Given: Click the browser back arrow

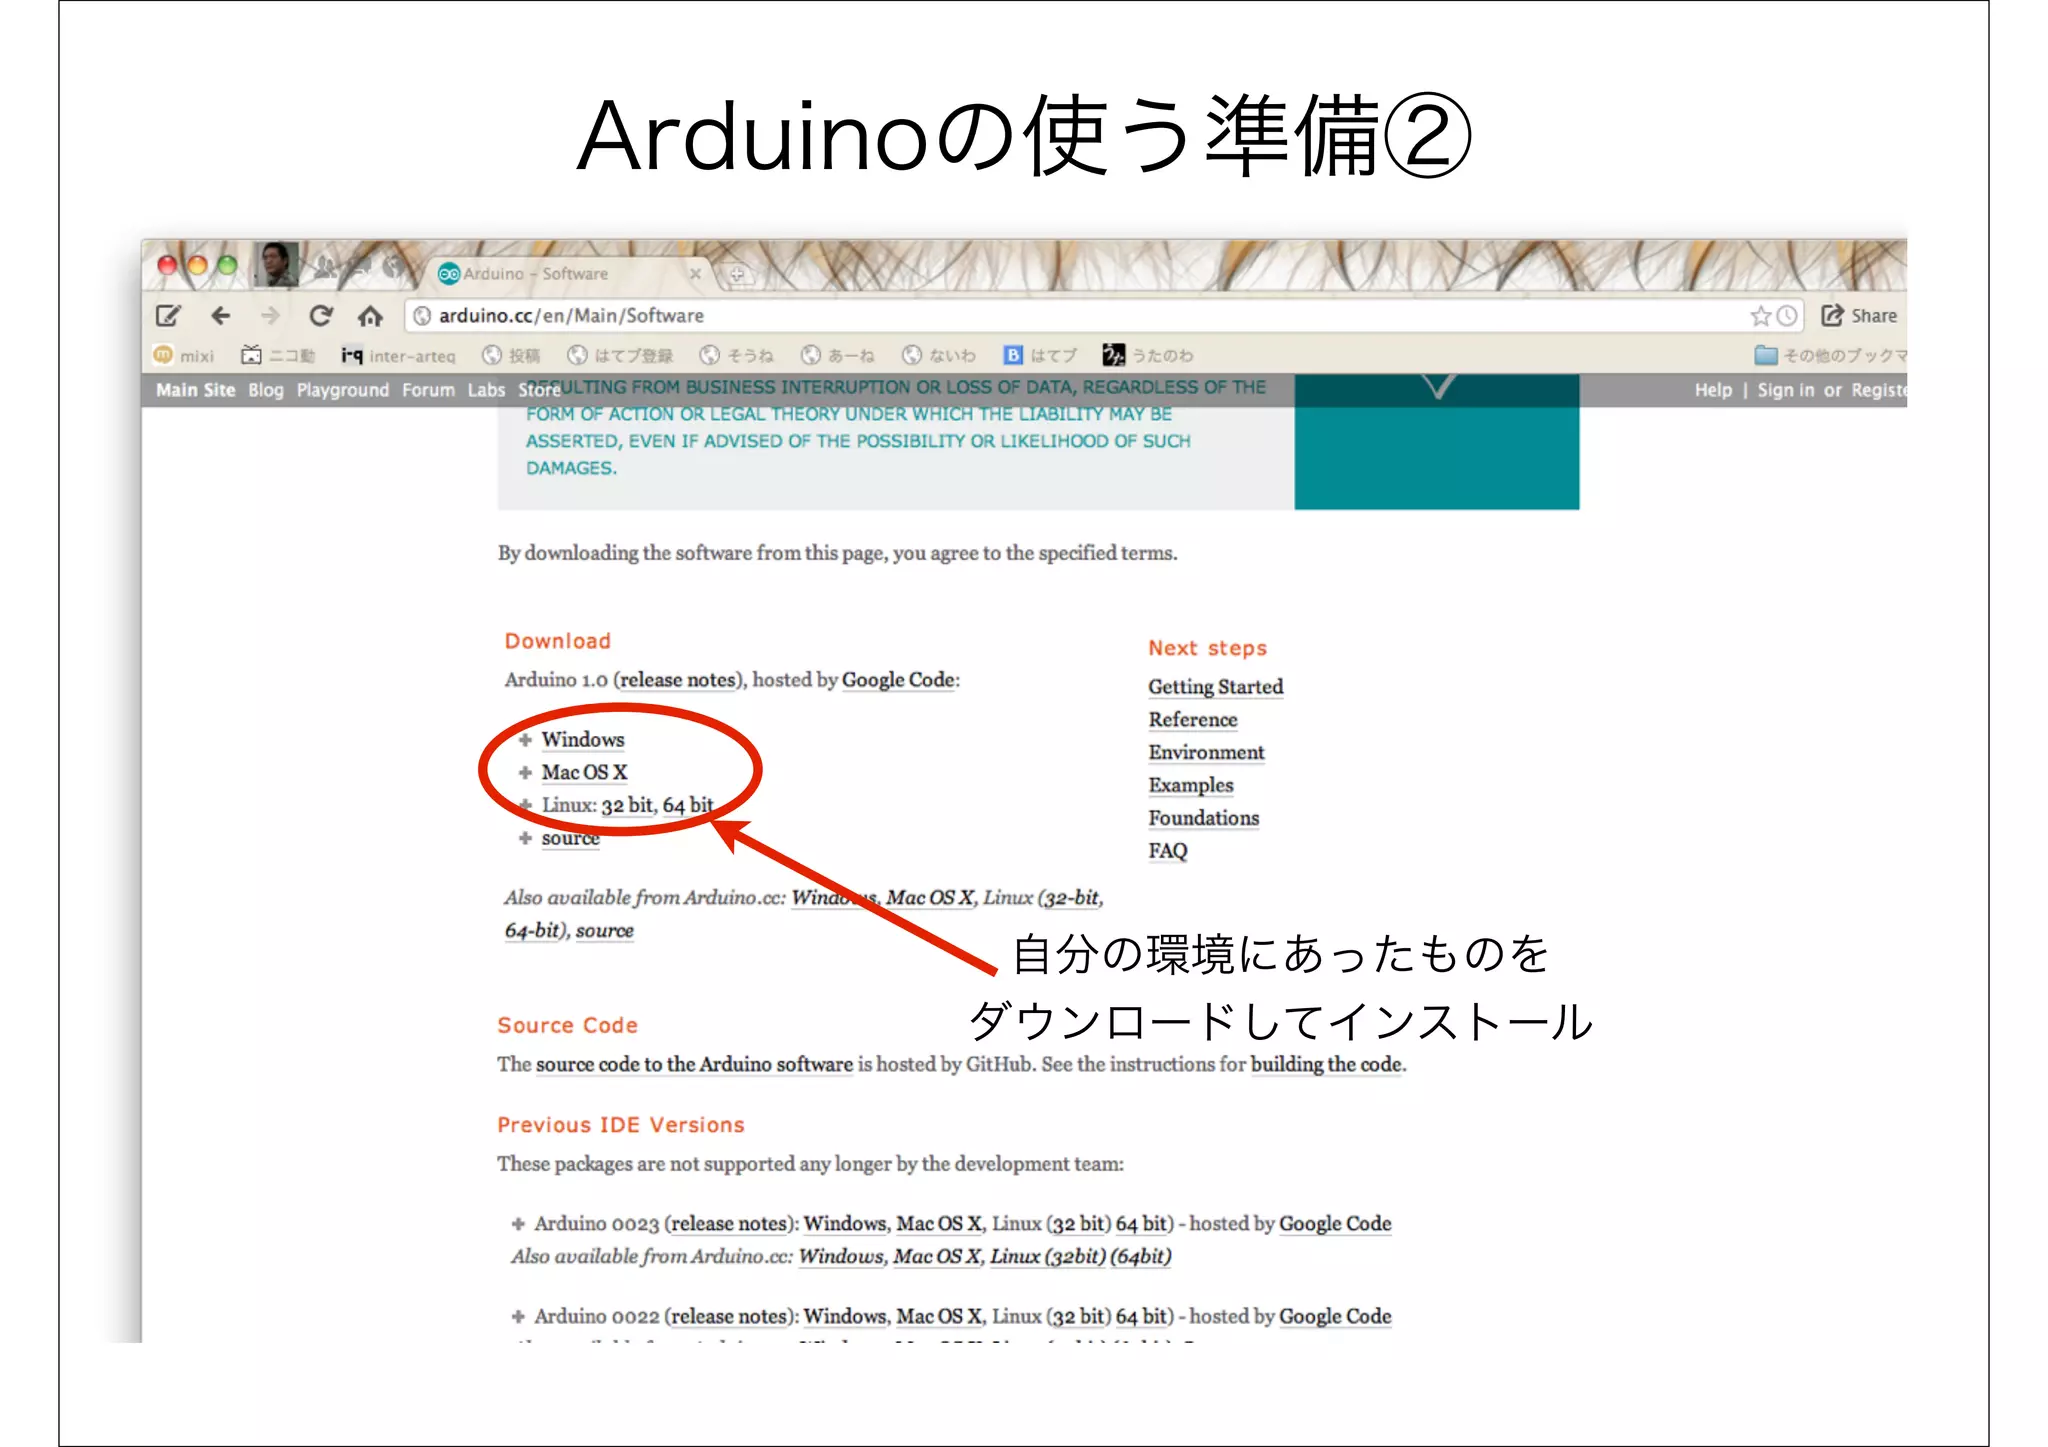Looking at the screenshot, I should [x=220, y=316].
